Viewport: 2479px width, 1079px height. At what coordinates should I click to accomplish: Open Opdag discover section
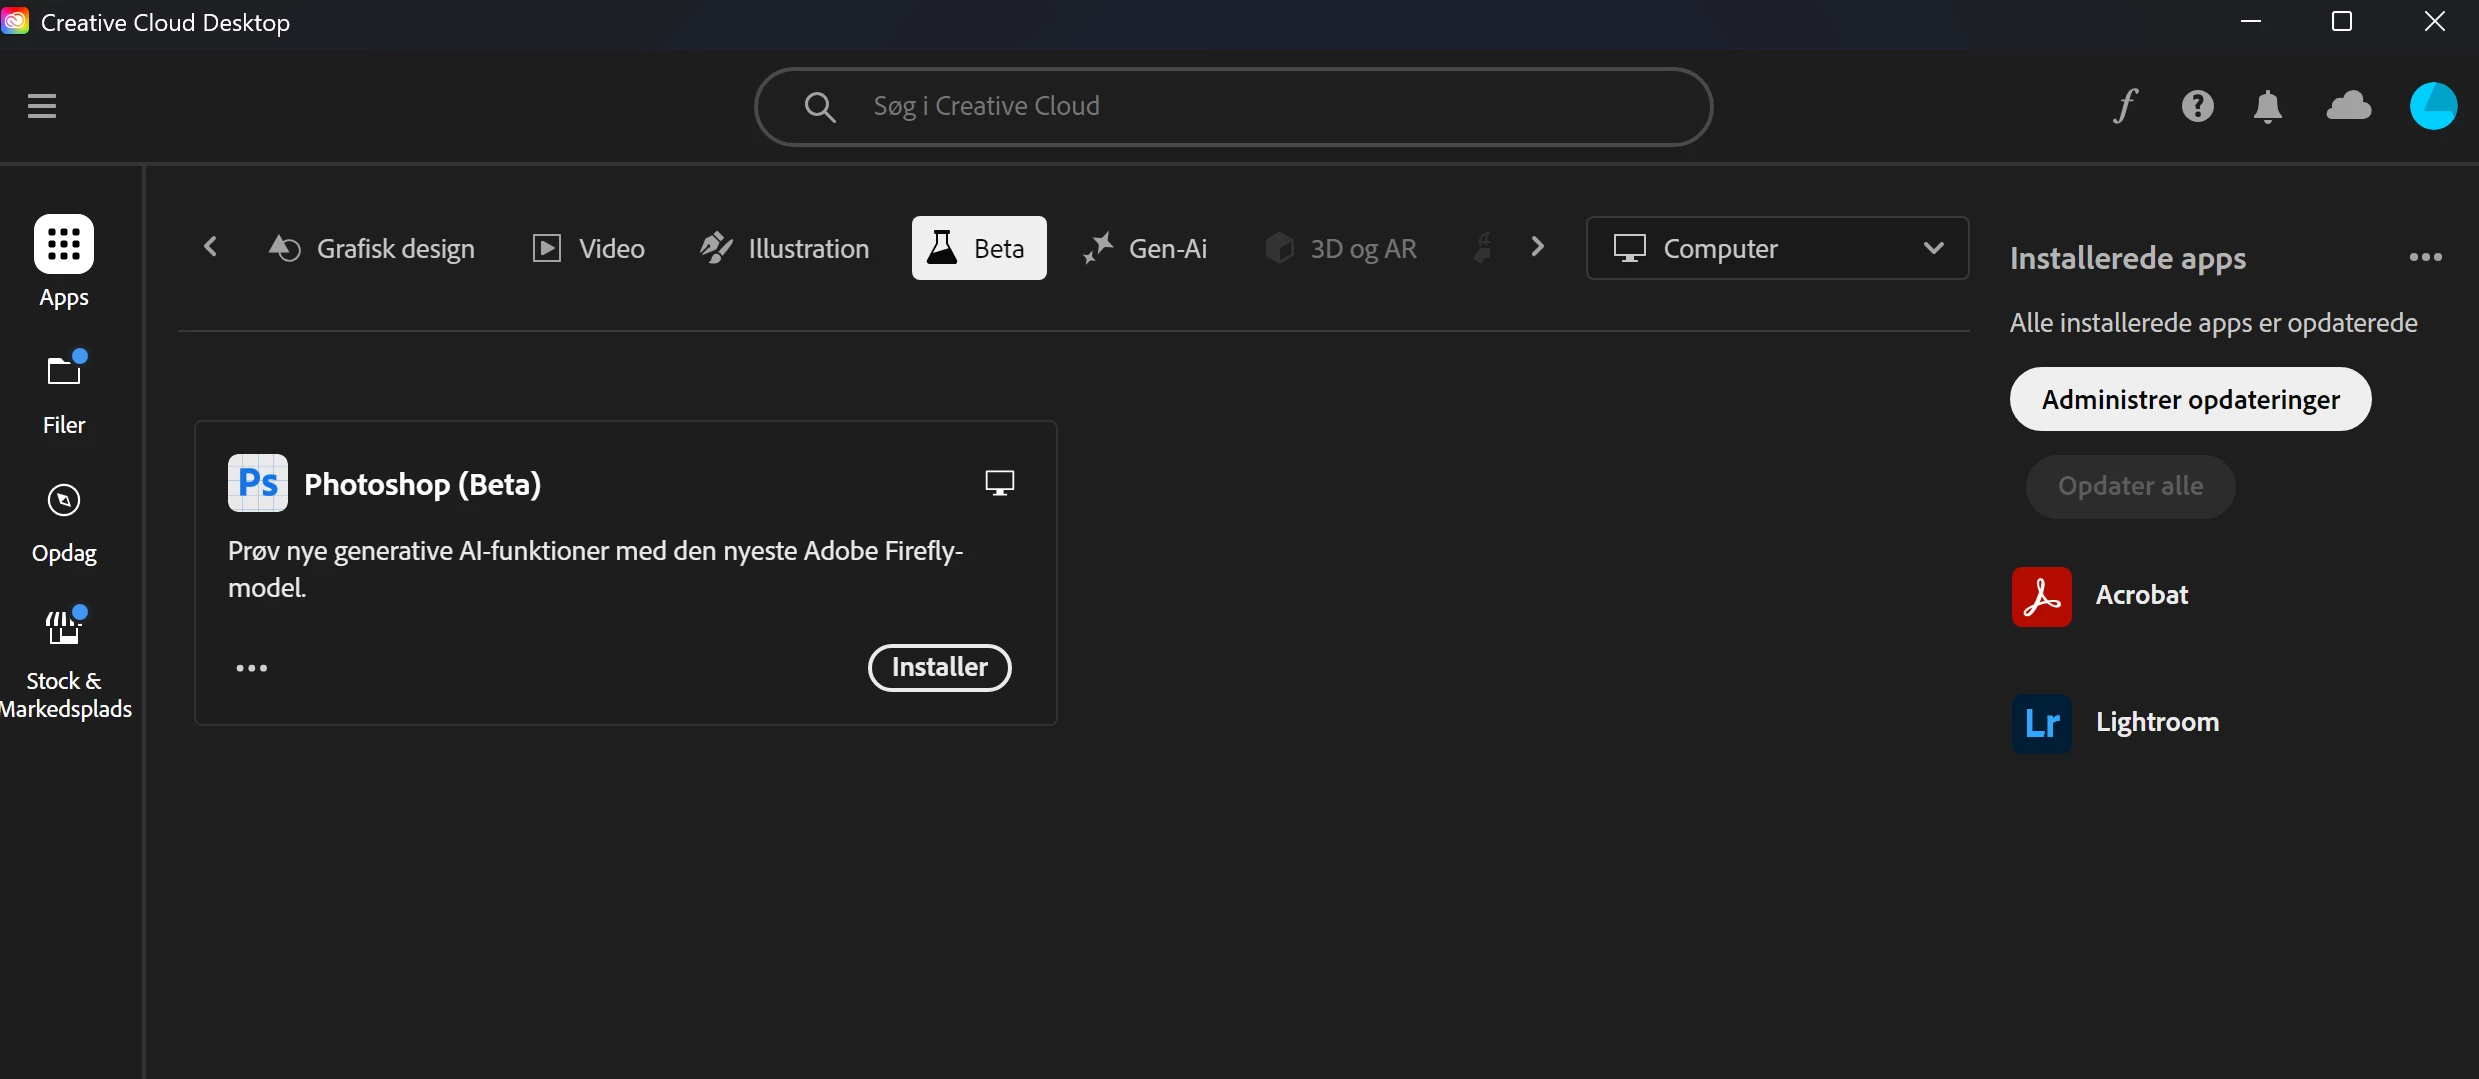64,523
